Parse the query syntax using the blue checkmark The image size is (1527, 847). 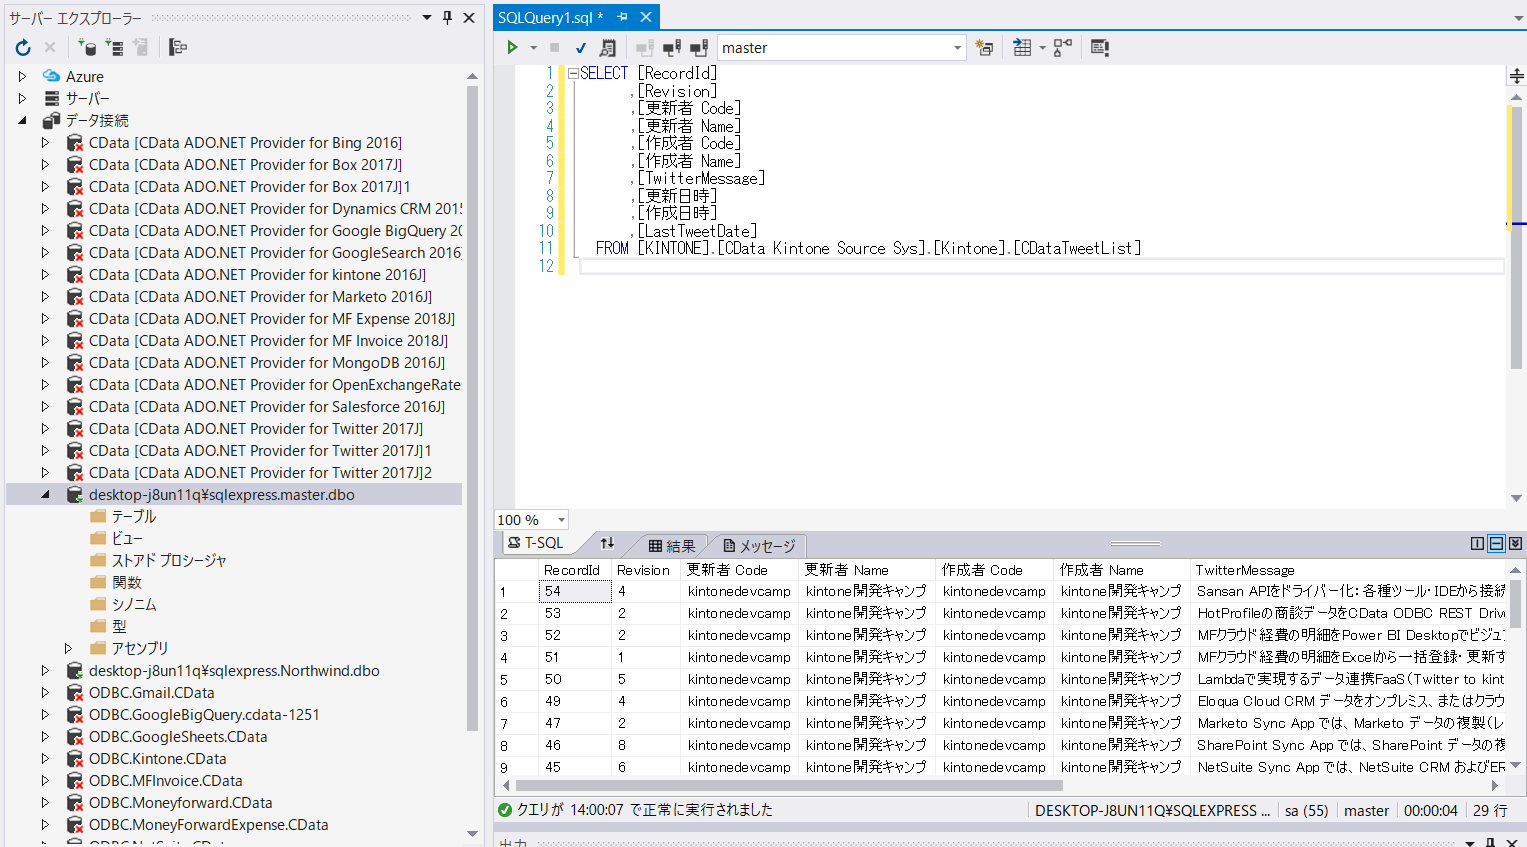point(581,47)
